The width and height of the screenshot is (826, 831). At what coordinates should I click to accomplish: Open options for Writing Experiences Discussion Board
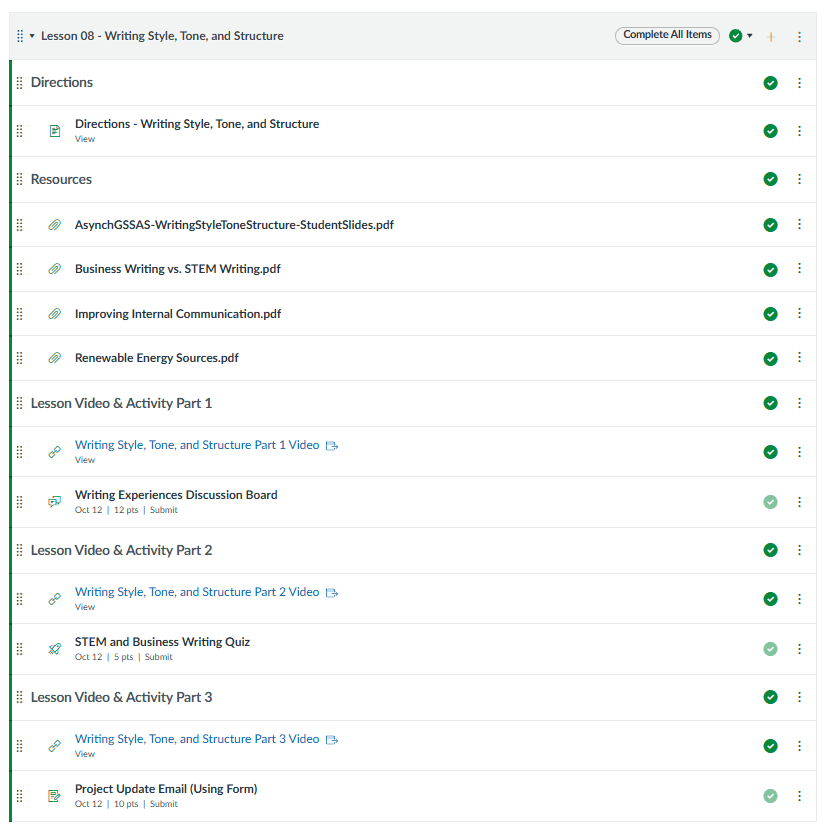click(x=800, y=502)
